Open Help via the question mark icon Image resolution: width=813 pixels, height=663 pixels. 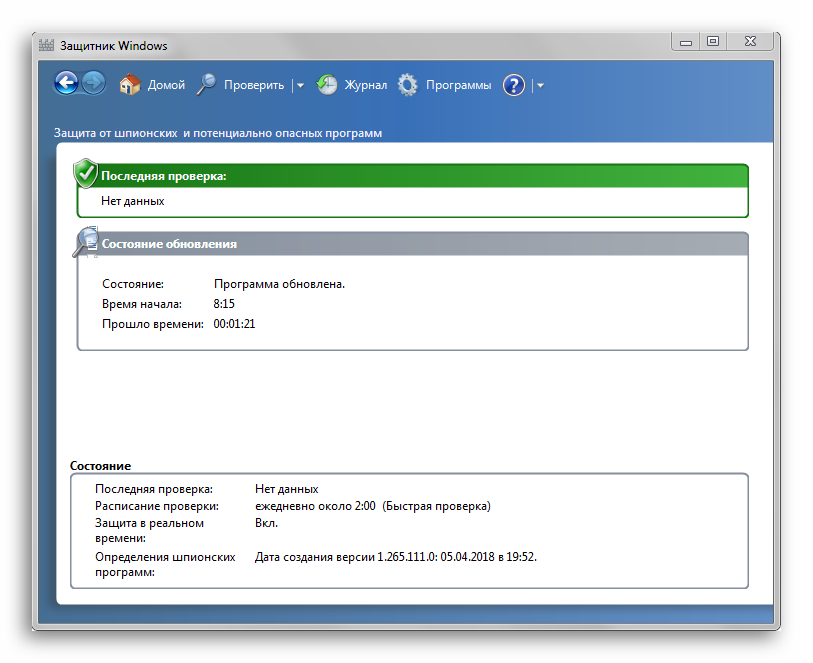(514, 85)
